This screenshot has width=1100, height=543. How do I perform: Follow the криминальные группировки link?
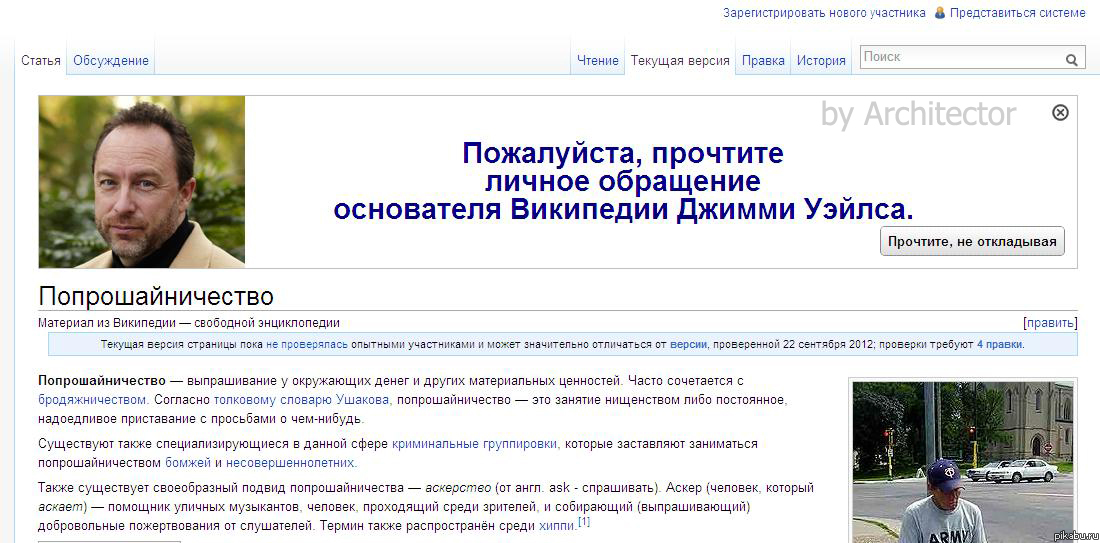coord(475,444)
